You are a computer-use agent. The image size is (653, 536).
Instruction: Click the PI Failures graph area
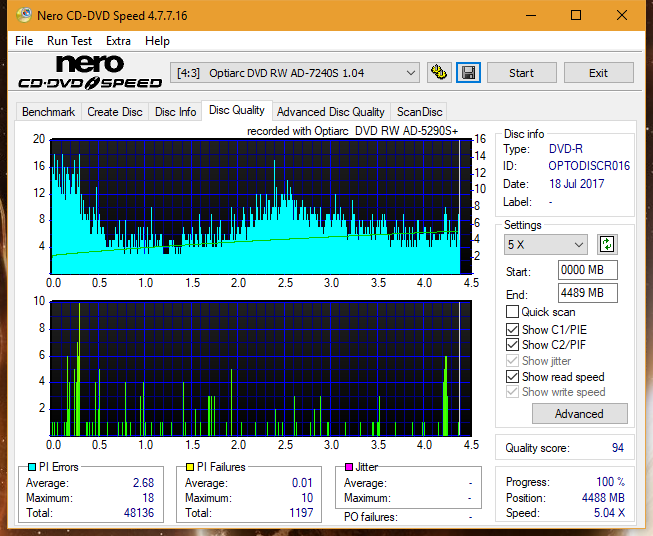(x=261, y=368)
